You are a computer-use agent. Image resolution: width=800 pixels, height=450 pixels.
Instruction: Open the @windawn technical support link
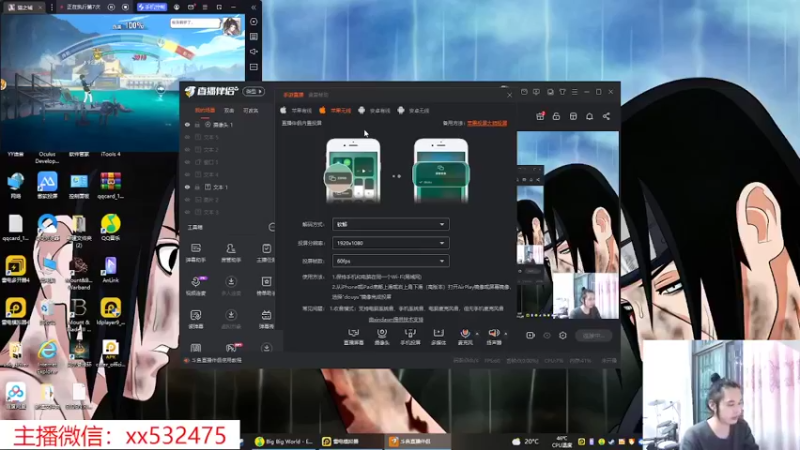pos(396,319)
